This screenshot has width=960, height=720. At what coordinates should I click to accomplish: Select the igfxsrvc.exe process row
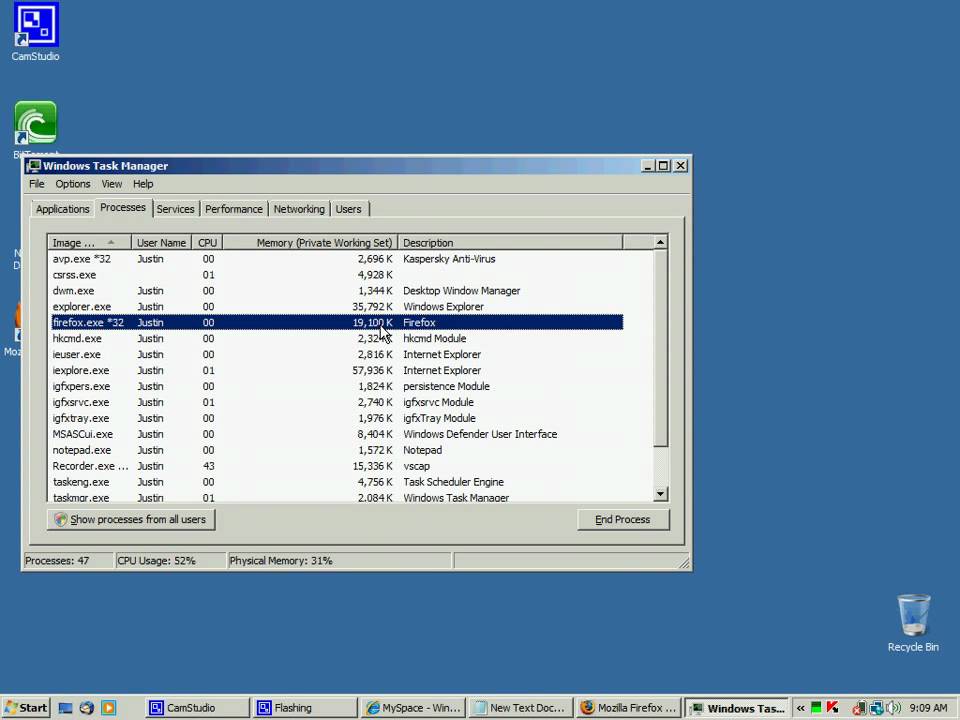click(336, 402)
